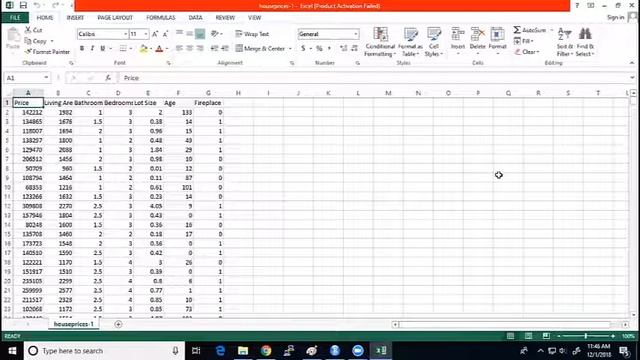The height and width of the screenshot is (360, 640).
Task: Apply the red Font Color A
Action: [159, 49]
